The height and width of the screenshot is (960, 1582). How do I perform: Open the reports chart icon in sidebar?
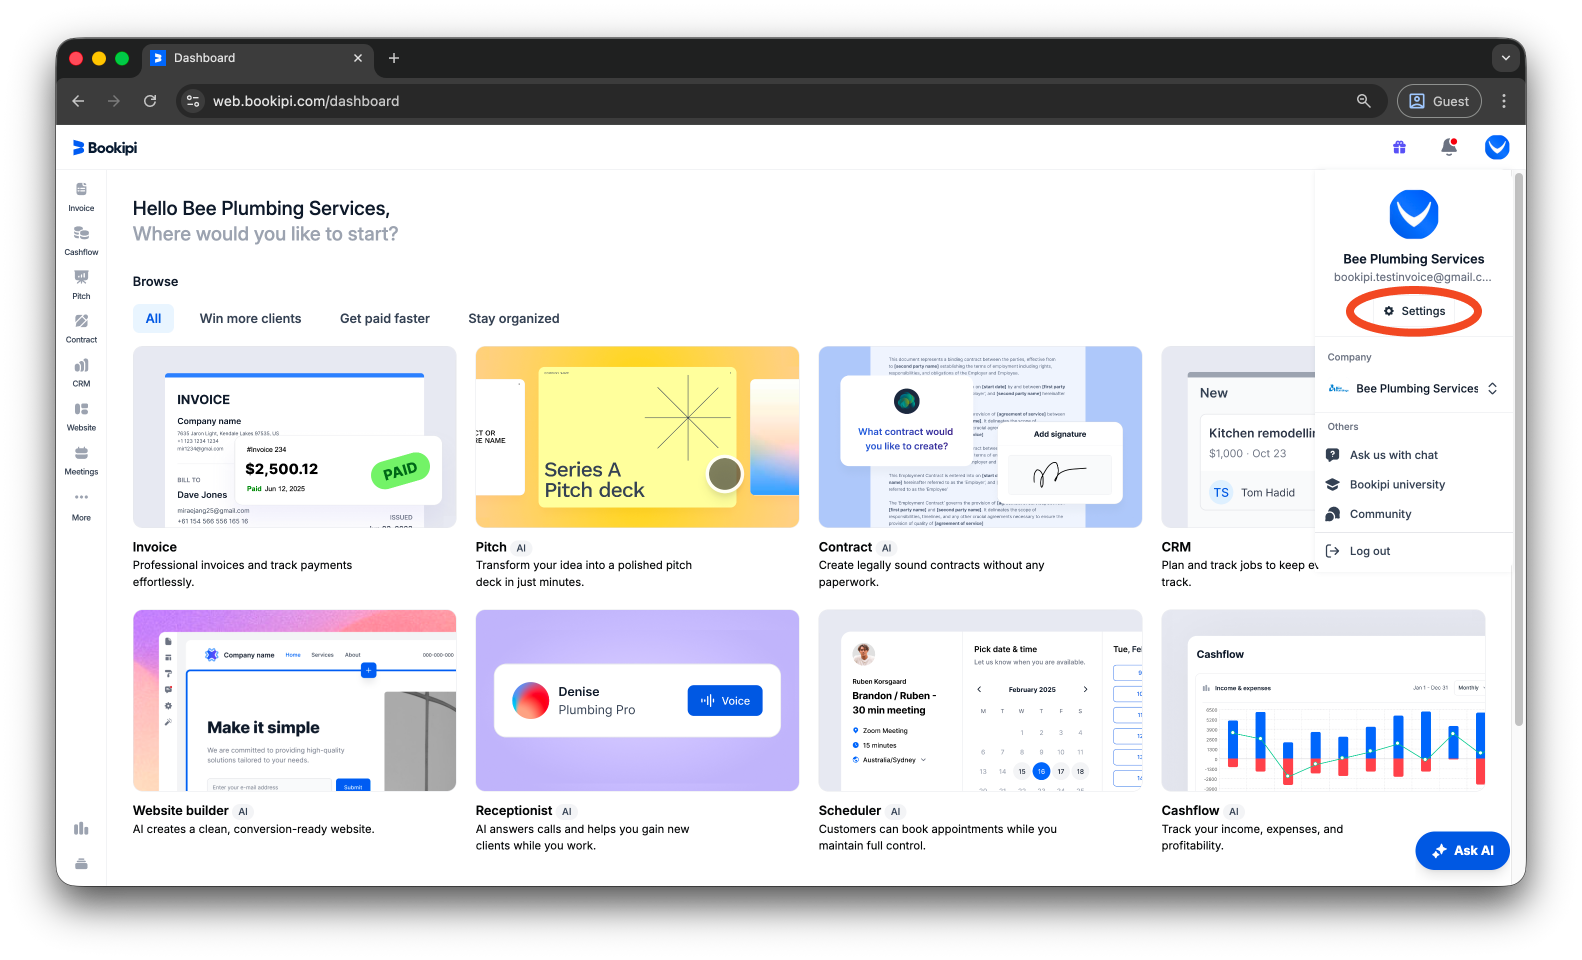(x=81, y=828)
